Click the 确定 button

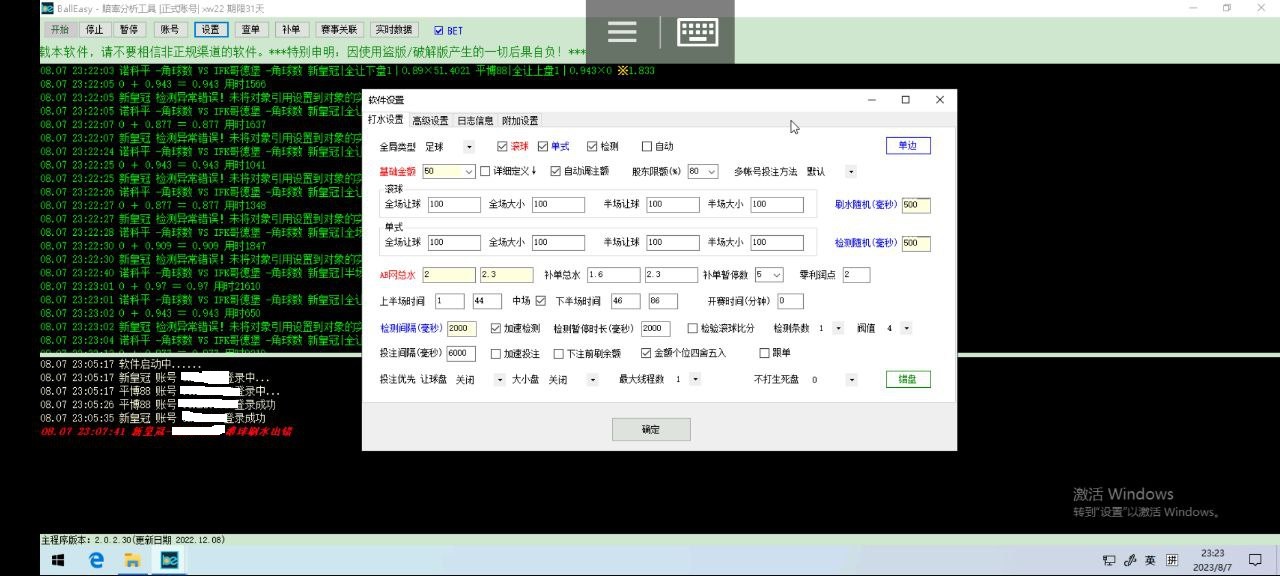point(651,429)
